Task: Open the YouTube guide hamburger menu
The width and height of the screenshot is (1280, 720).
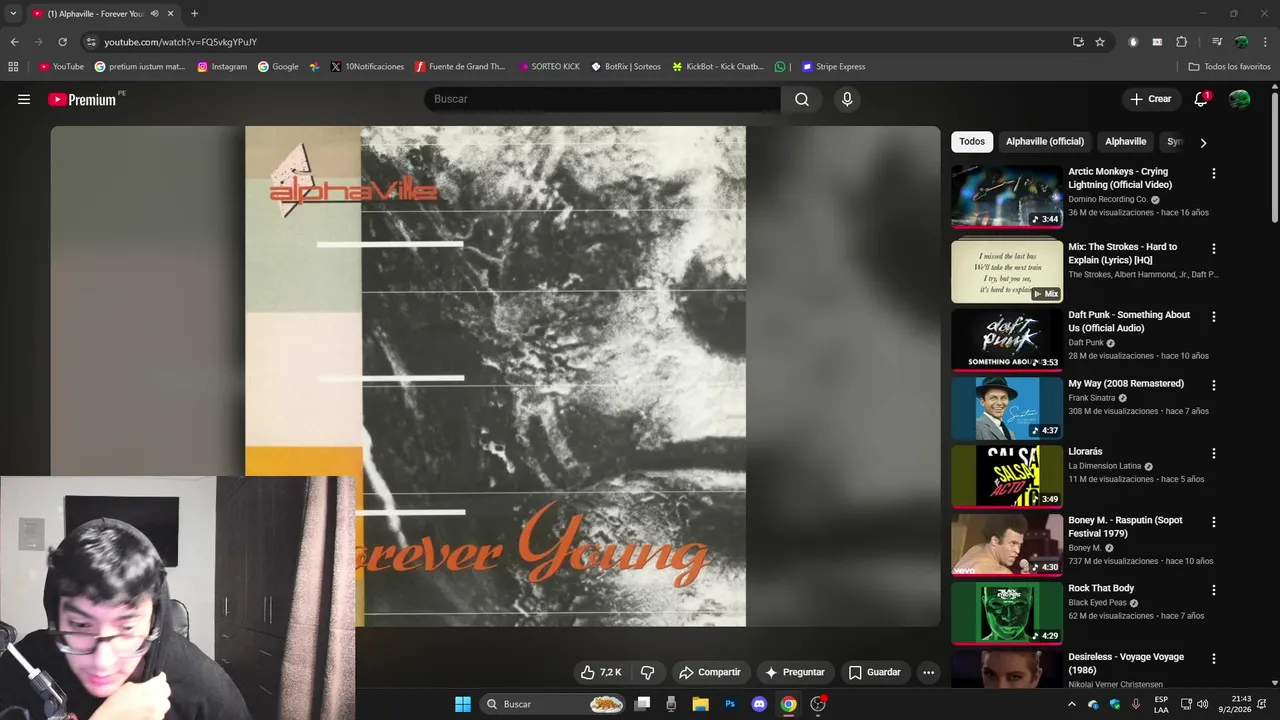Action: click(x=24, y=99)
